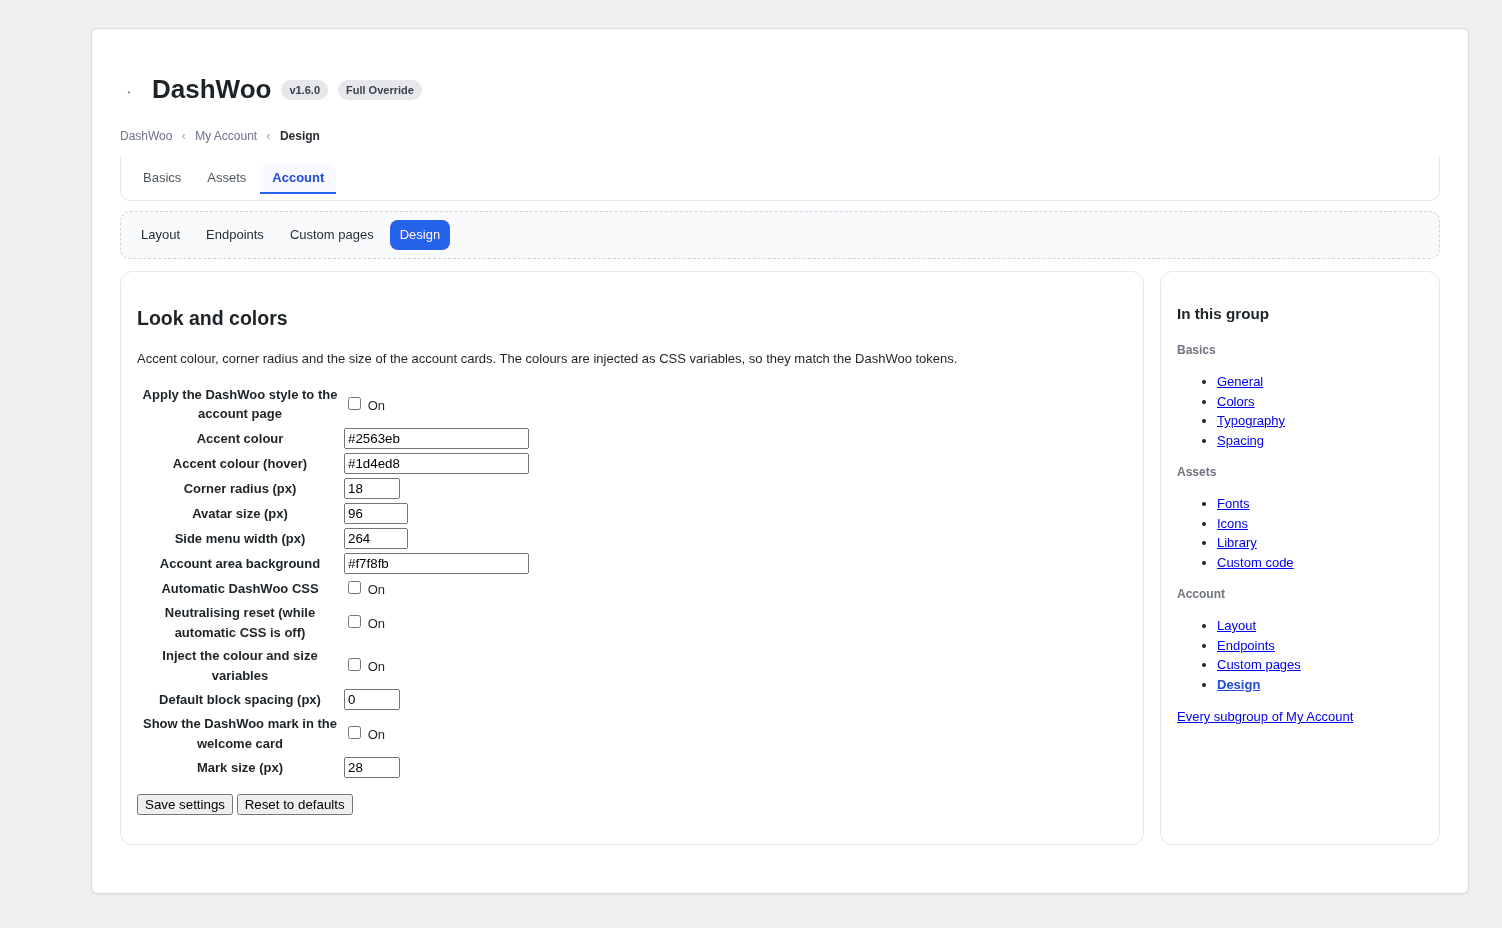Click the Look and colors heading
Image resolution: width=1502 pixels, height=928 pixels.
pyautogui.click(x=212, y=318)
